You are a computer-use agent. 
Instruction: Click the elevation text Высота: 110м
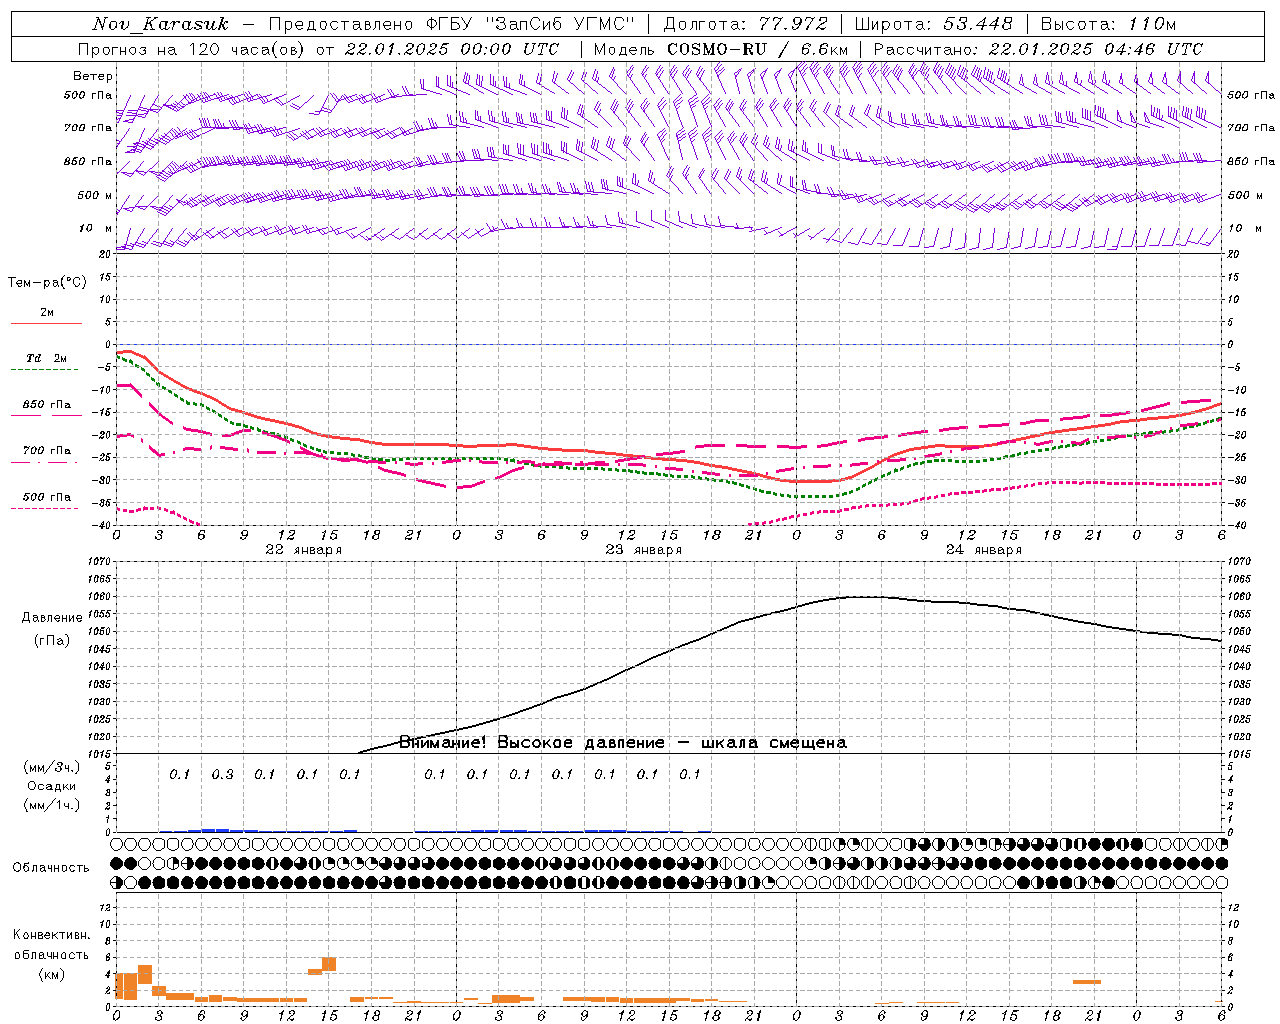(1108, 24)
